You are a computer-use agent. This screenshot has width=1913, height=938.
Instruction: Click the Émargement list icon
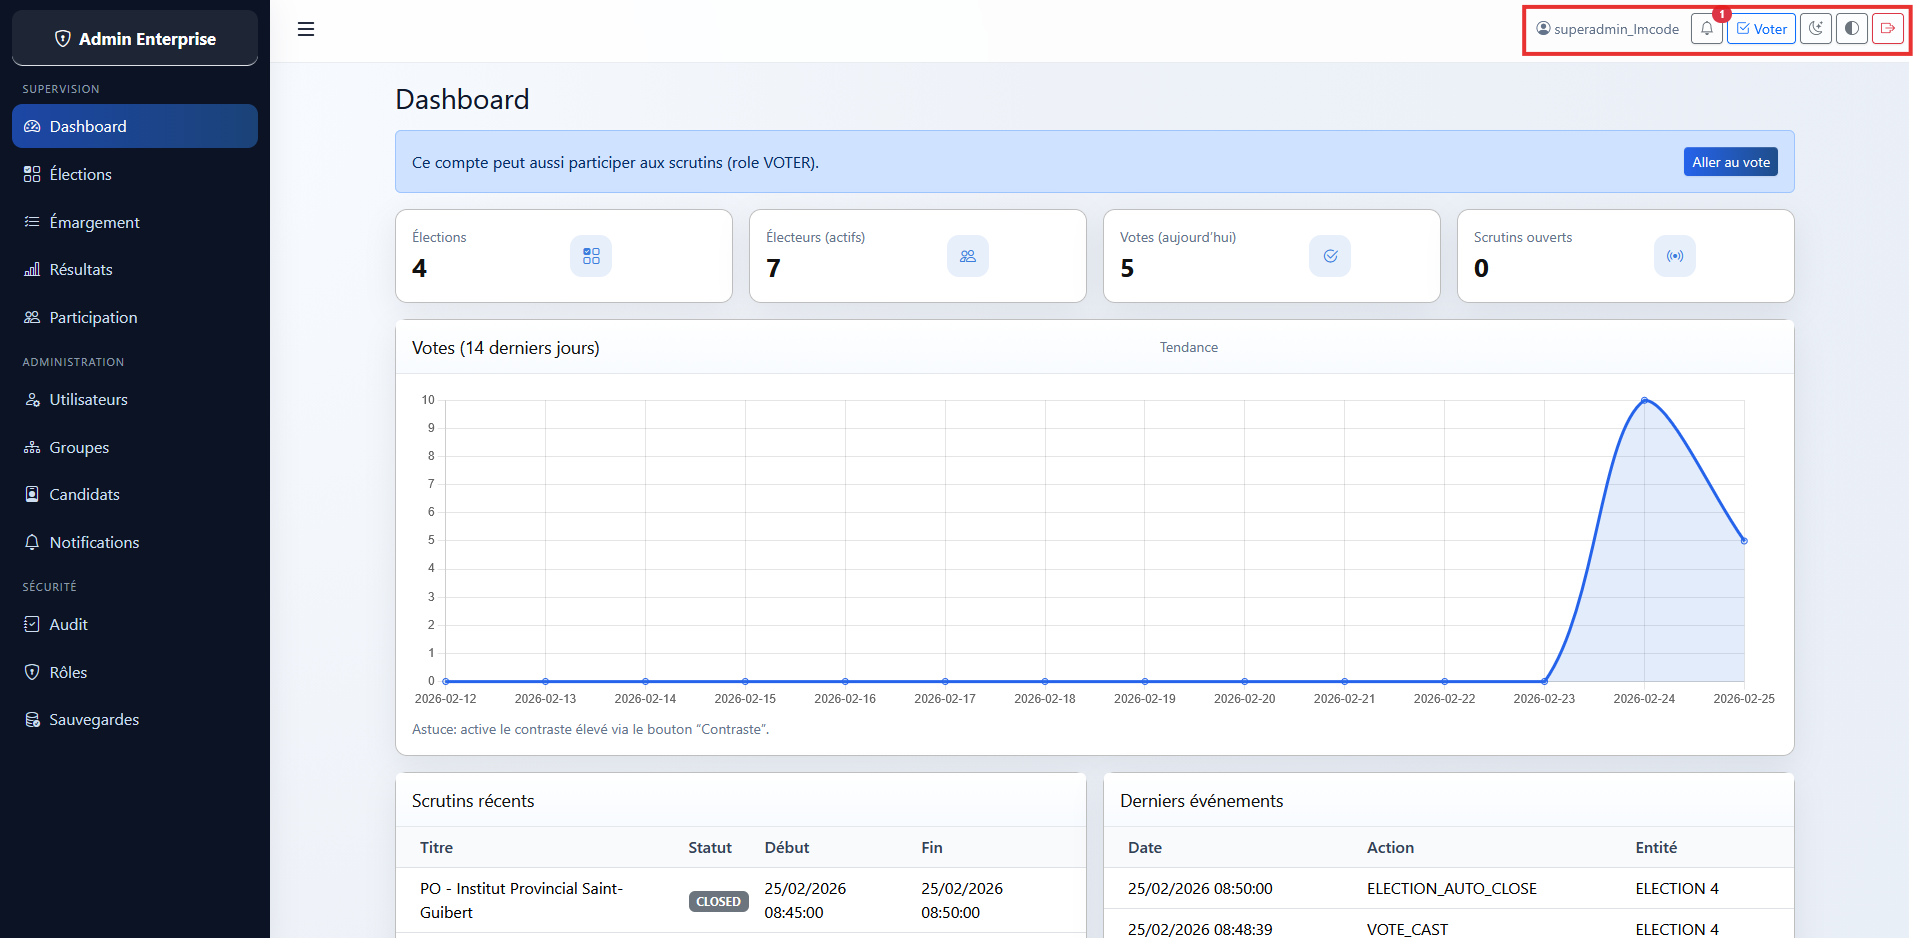pyautogui.click(x=33, y=221)
